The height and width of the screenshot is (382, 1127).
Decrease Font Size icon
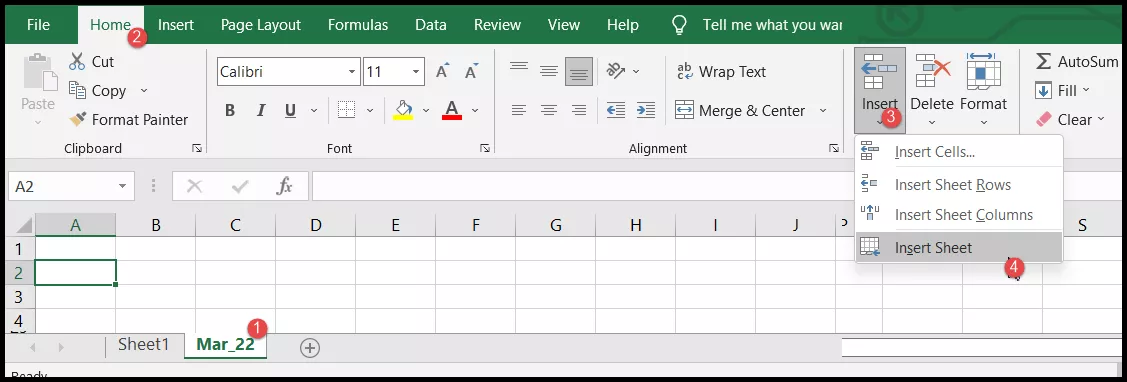pos(472,71)
